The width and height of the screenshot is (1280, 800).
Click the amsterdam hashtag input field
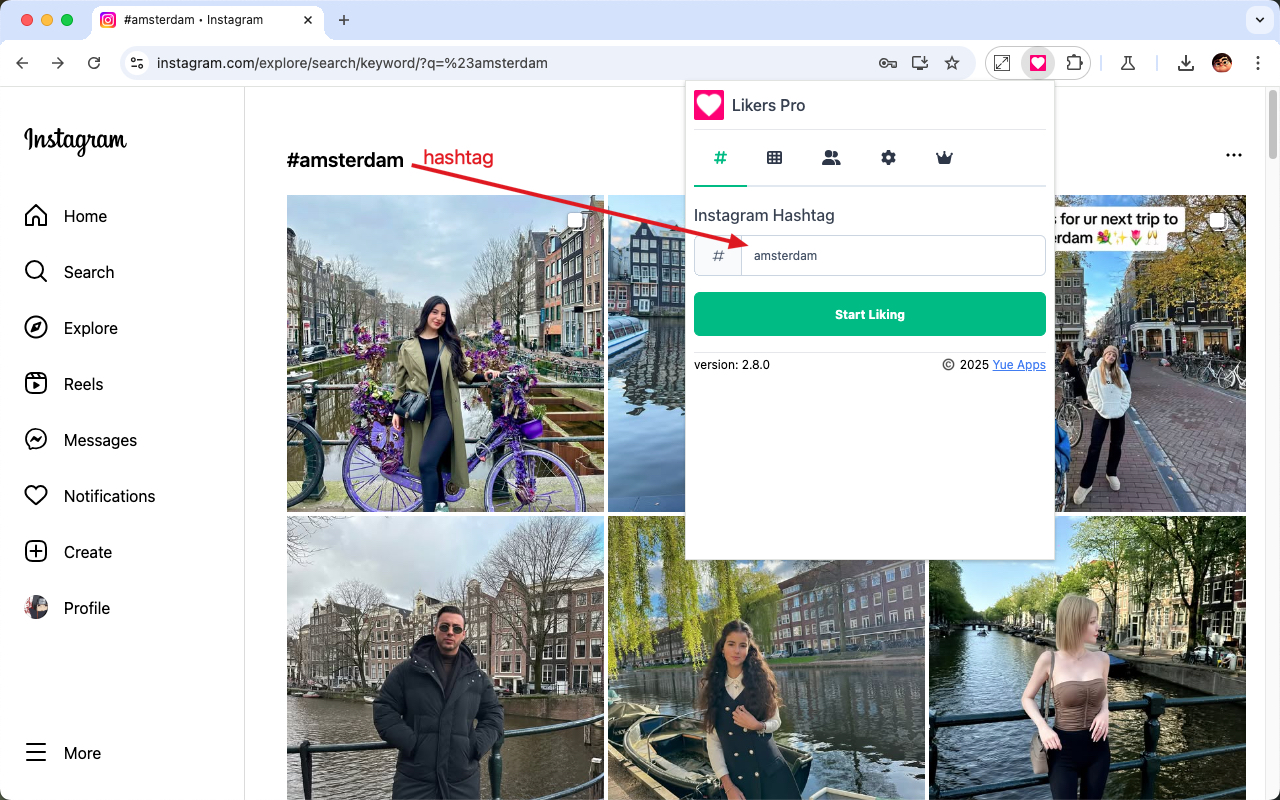[890, 255]
